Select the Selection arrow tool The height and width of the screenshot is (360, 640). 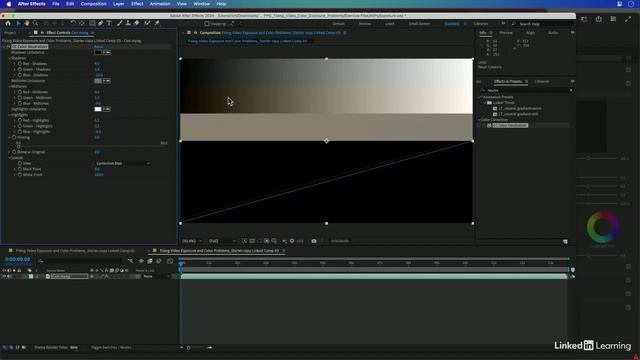[x=18, y=24]
